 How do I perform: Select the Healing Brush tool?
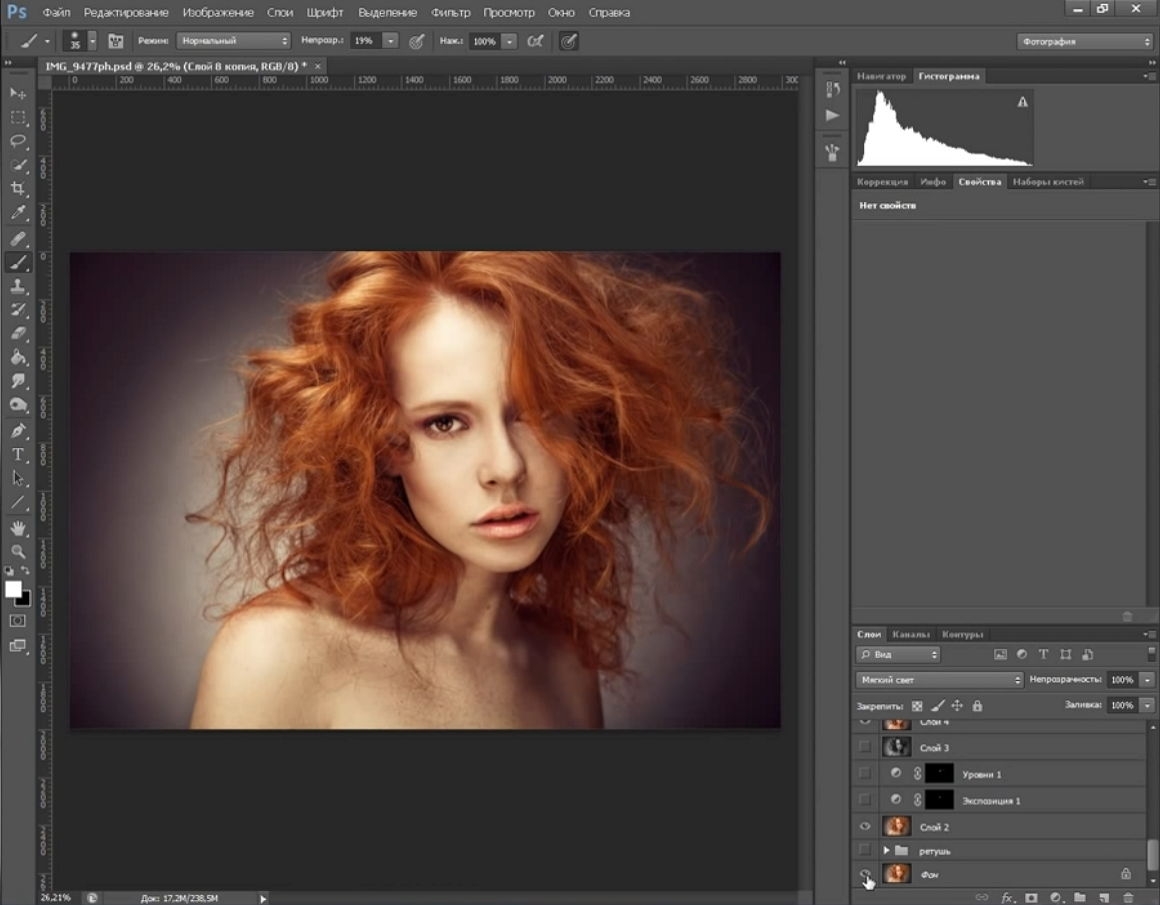click(18, 238)
